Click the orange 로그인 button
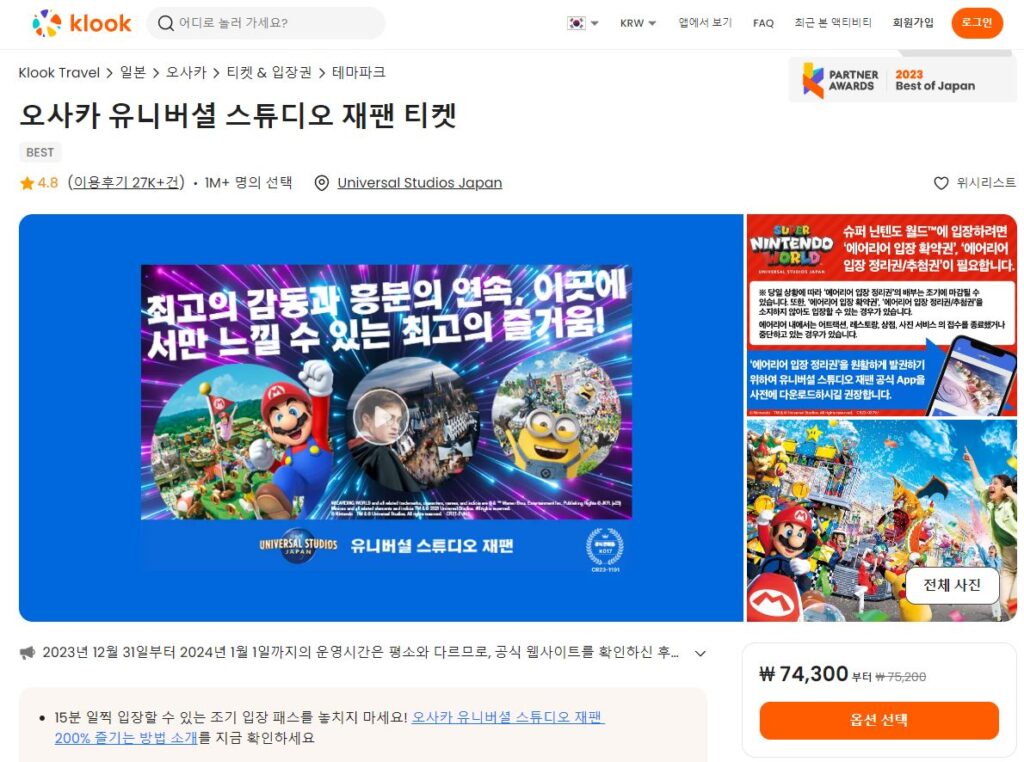 pyautogui.click(x=976, y=23)
